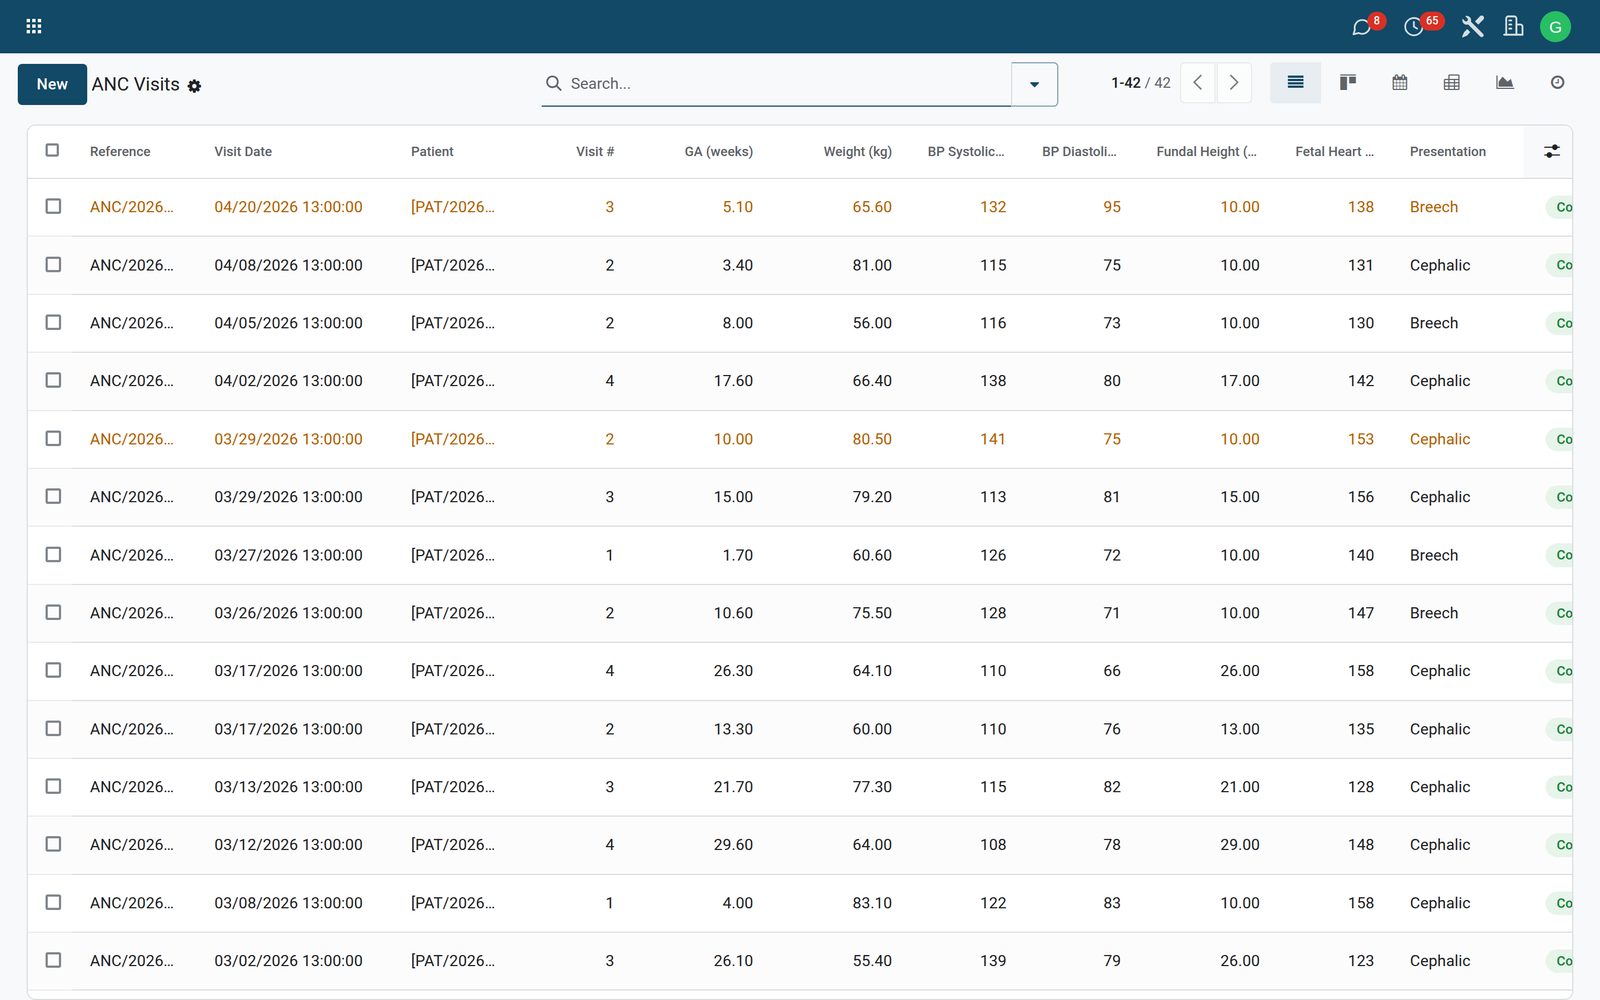
Task: Switch to pivot table view
Action: (1451, 83)
